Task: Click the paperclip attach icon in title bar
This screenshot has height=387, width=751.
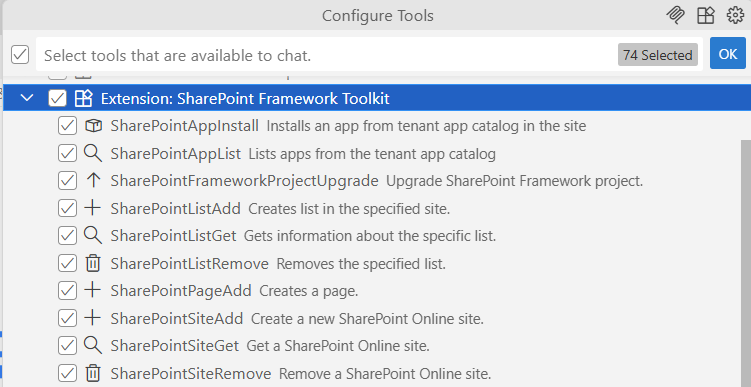Action: point(675,15)
